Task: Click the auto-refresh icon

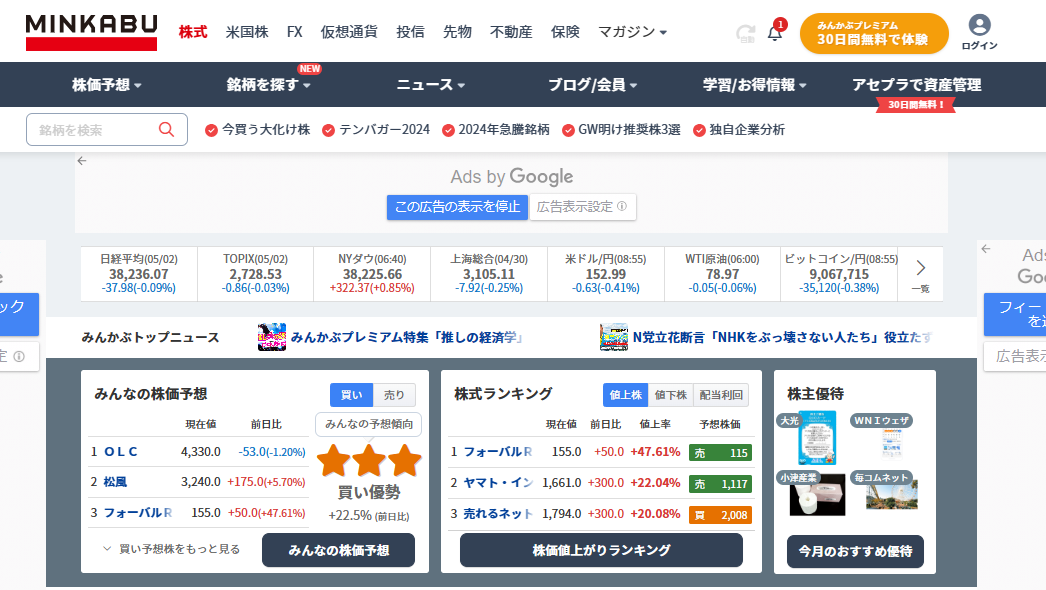Action: pyautogui.click(x=745, y=33)
